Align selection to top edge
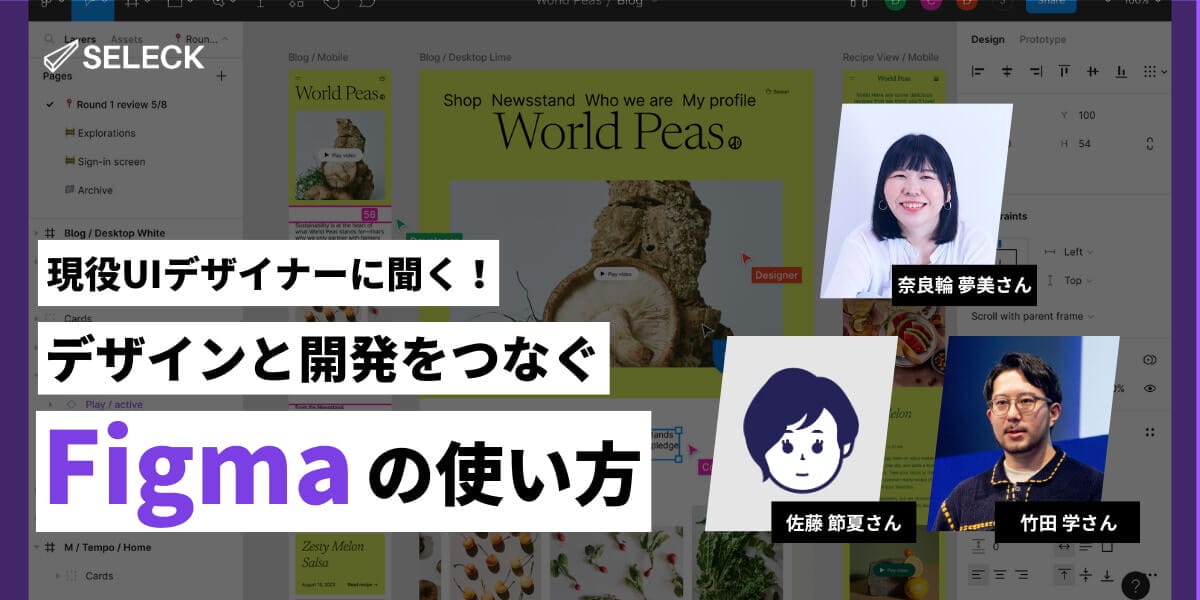 (1064, 71)
